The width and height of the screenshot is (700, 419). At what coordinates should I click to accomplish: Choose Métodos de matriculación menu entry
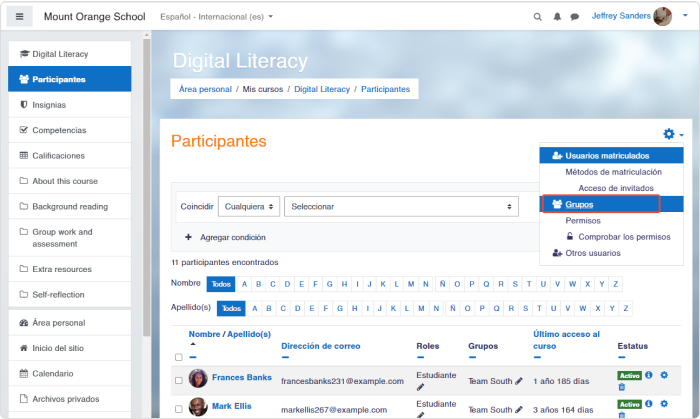point(613,172)
